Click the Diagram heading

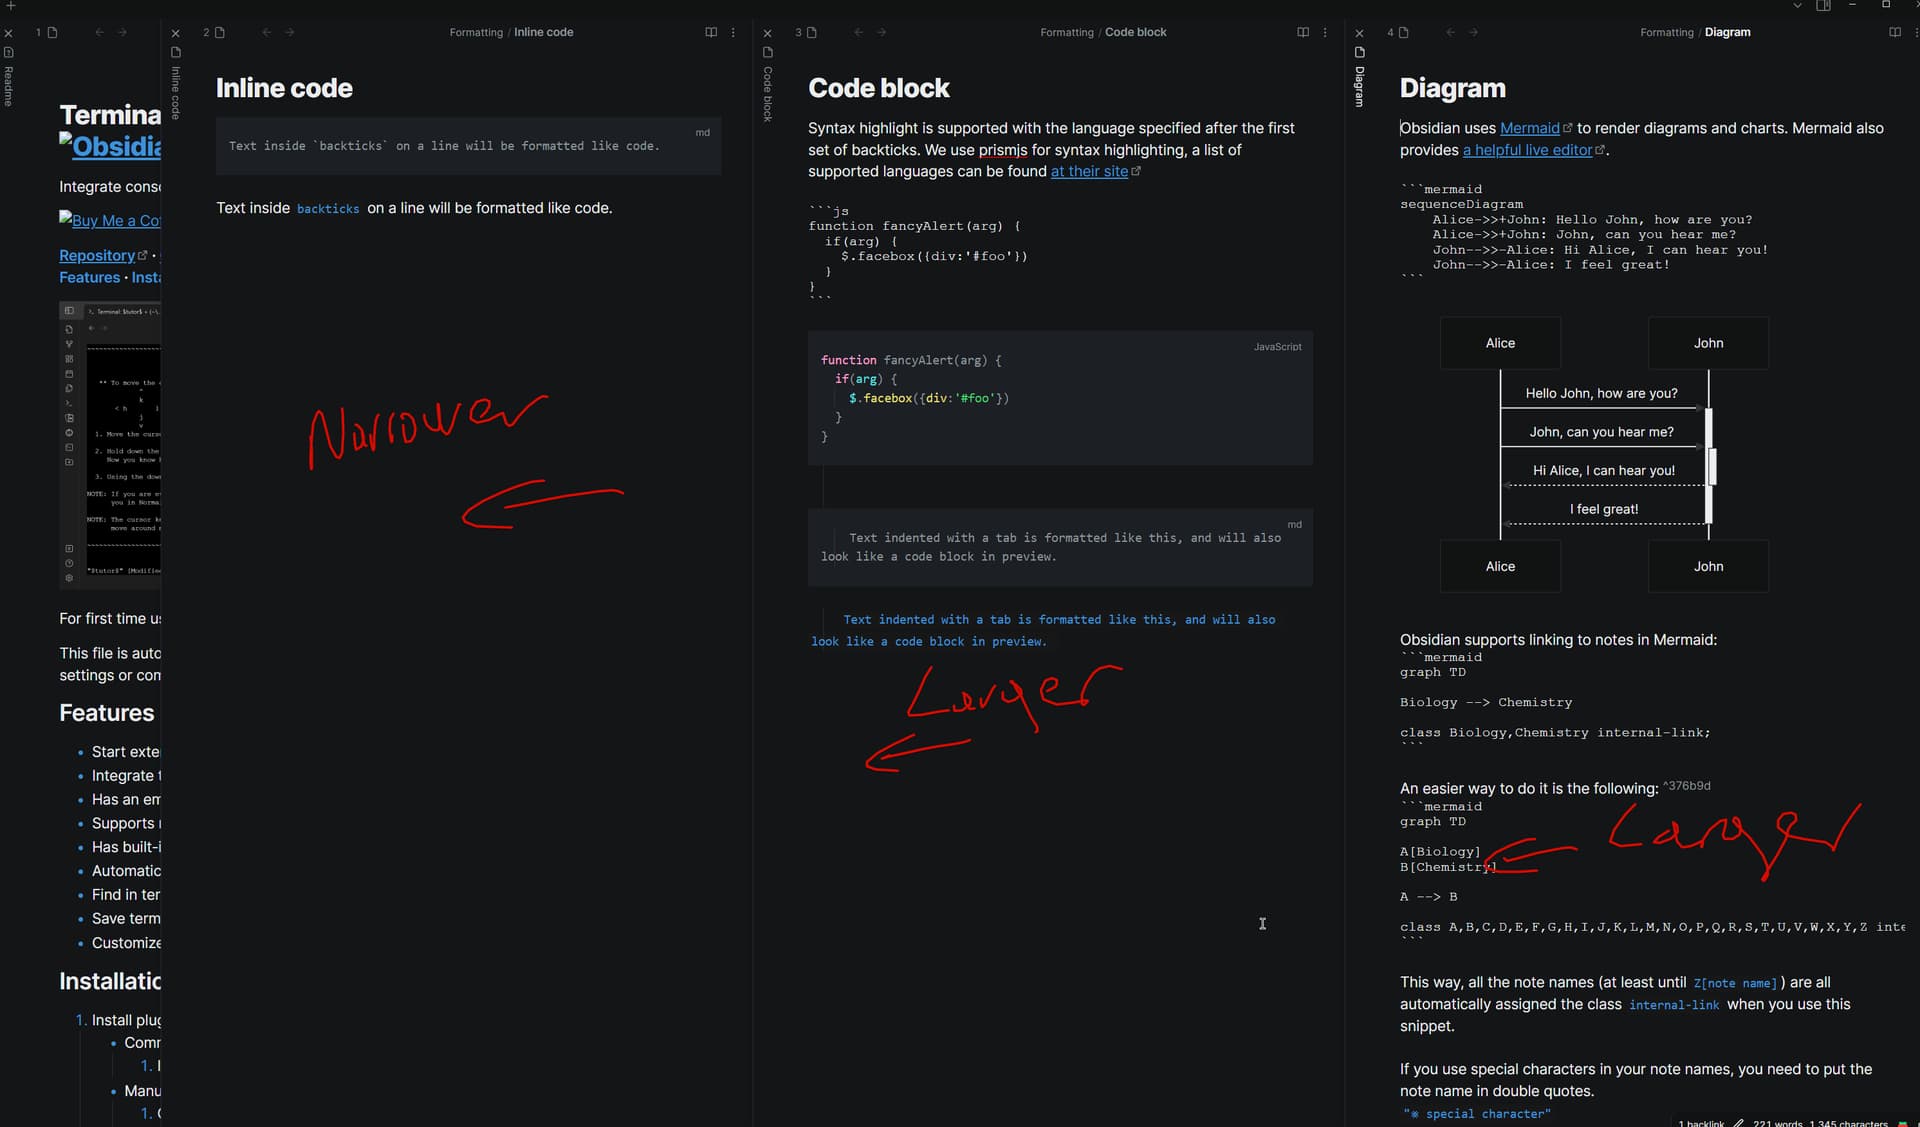[1452, 88]
